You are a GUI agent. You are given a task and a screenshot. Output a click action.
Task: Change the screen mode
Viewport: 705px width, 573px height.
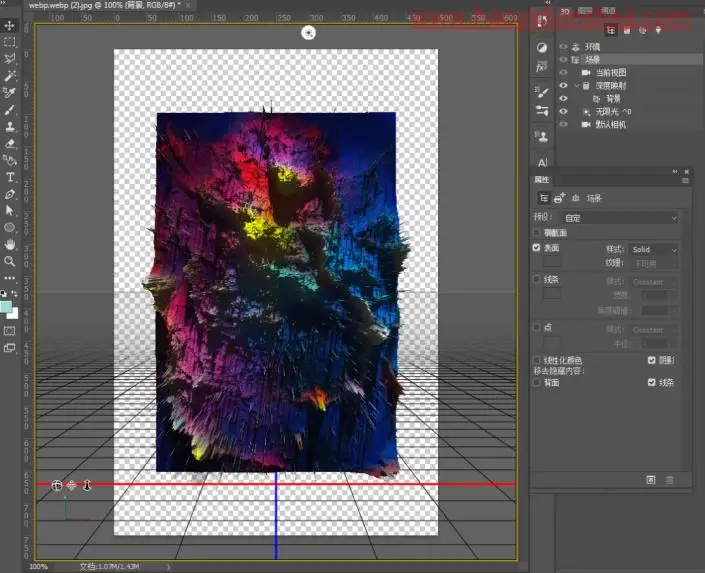click(9, 348)
